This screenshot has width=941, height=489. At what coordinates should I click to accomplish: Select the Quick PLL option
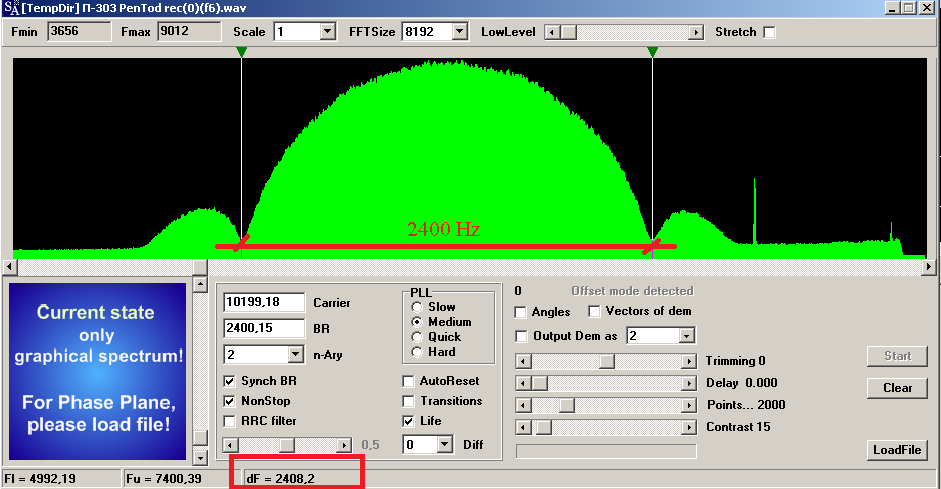[x=417, y=337]
